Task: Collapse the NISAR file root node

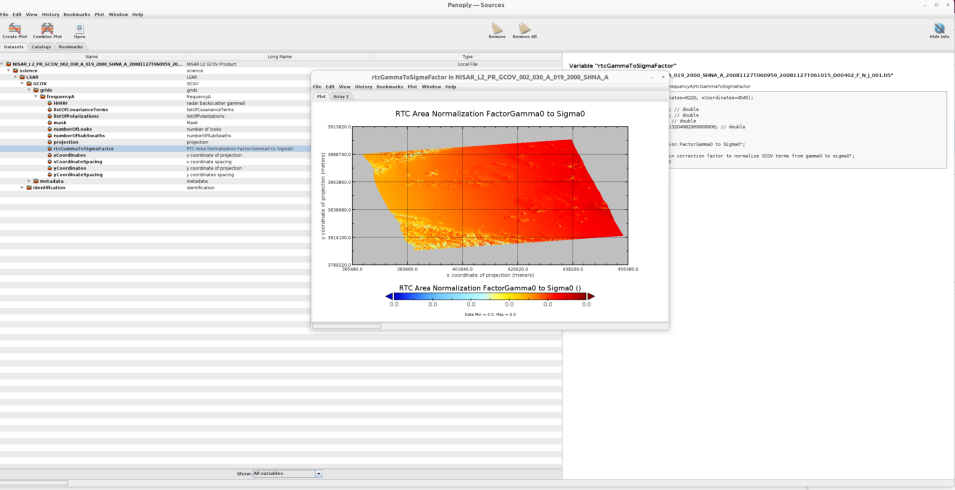Action: point(2,64)
